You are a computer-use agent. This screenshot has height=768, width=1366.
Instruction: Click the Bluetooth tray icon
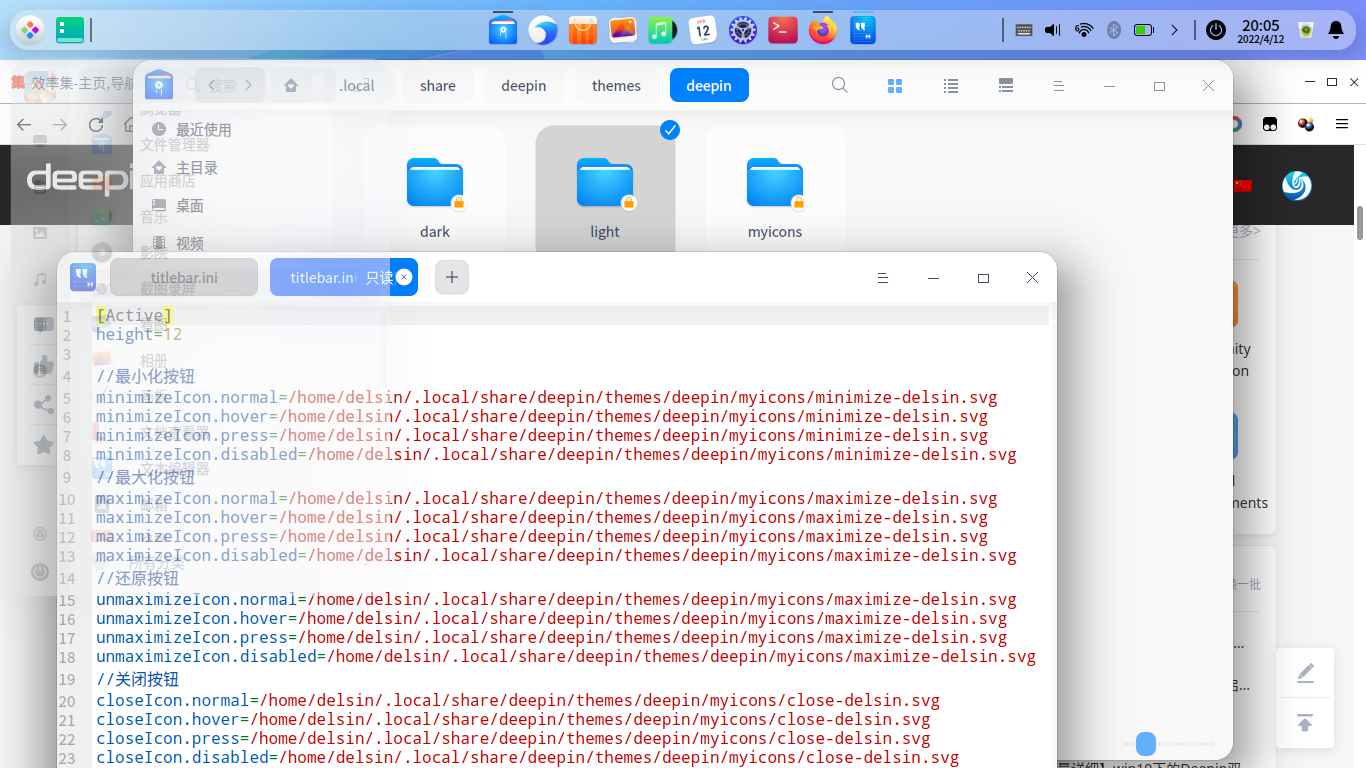[x=1113, y=30]
